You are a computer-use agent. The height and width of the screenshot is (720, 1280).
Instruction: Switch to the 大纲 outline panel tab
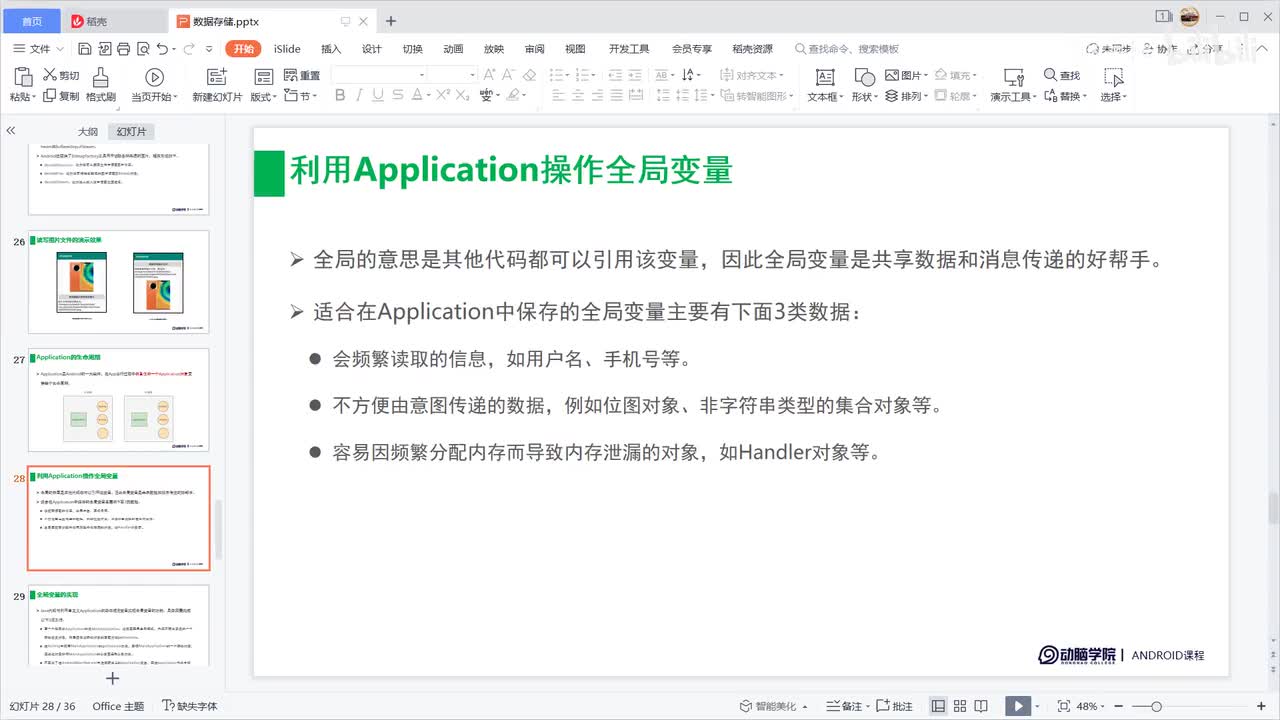(x=88, y=131)
